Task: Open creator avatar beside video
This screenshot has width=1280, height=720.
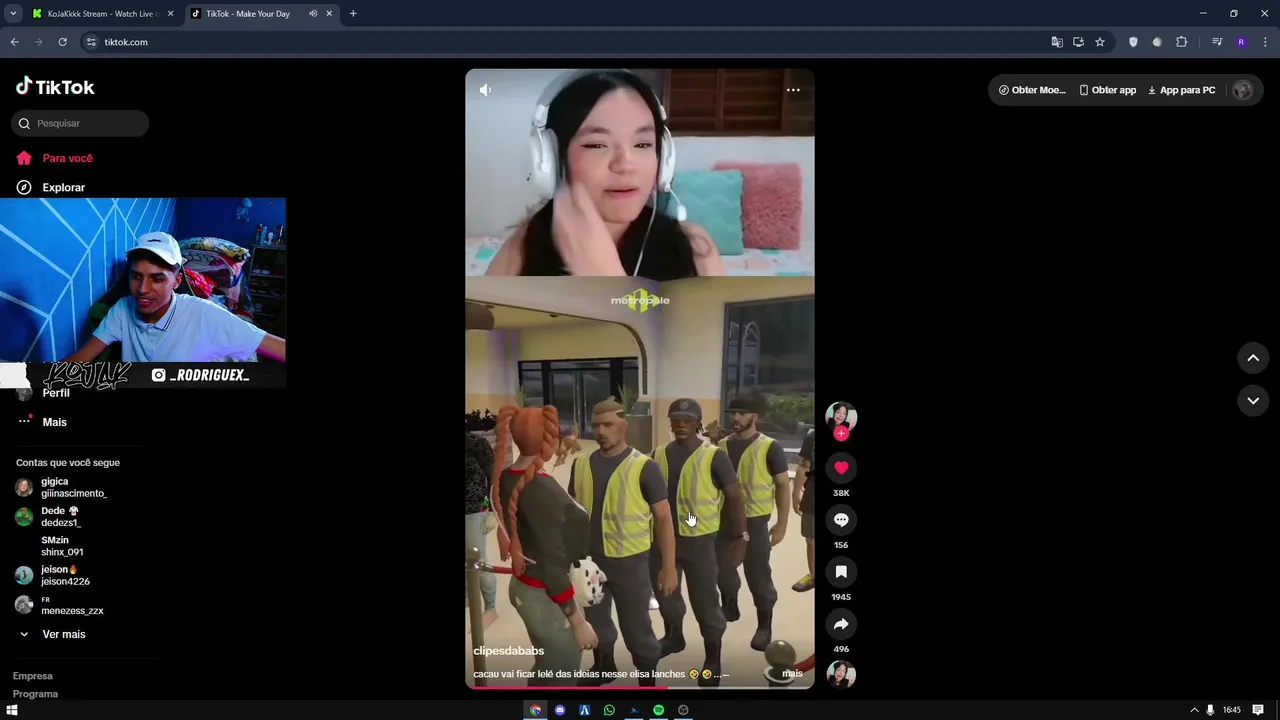Action: tap(841, 417)
